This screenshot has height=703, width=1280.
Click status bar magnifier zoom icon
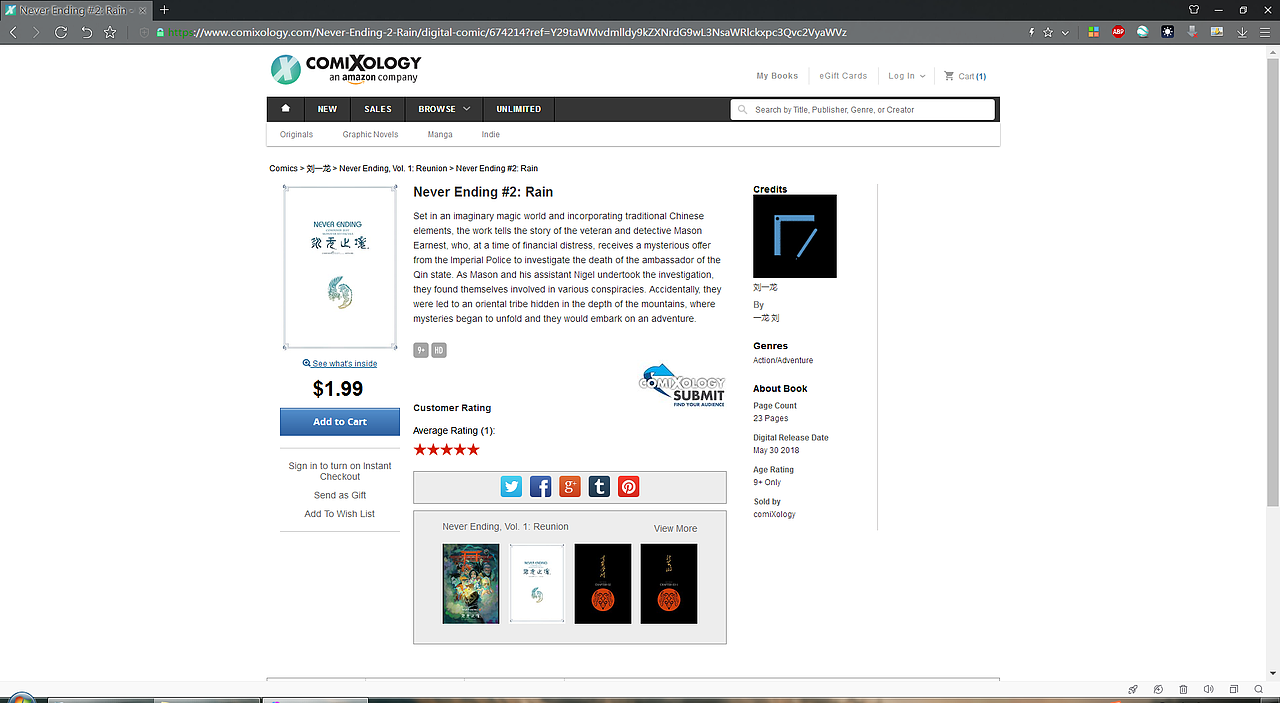pyautogui.click(x=1258, y=690)
